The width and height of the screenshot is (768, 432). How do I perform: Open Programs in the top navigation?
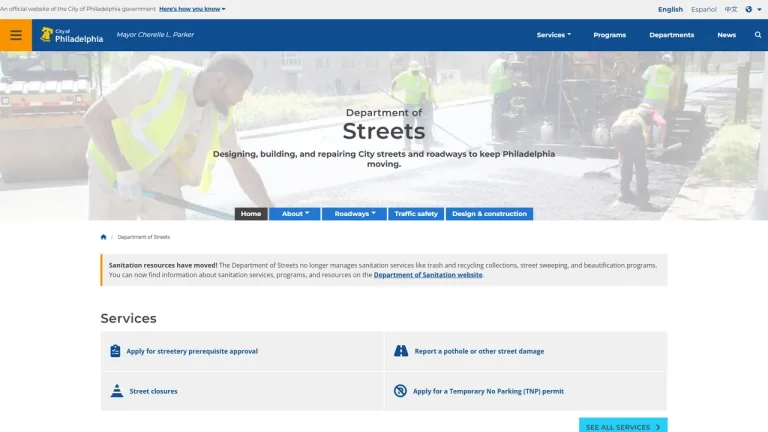pyautogui.click(x=609, y=35)
